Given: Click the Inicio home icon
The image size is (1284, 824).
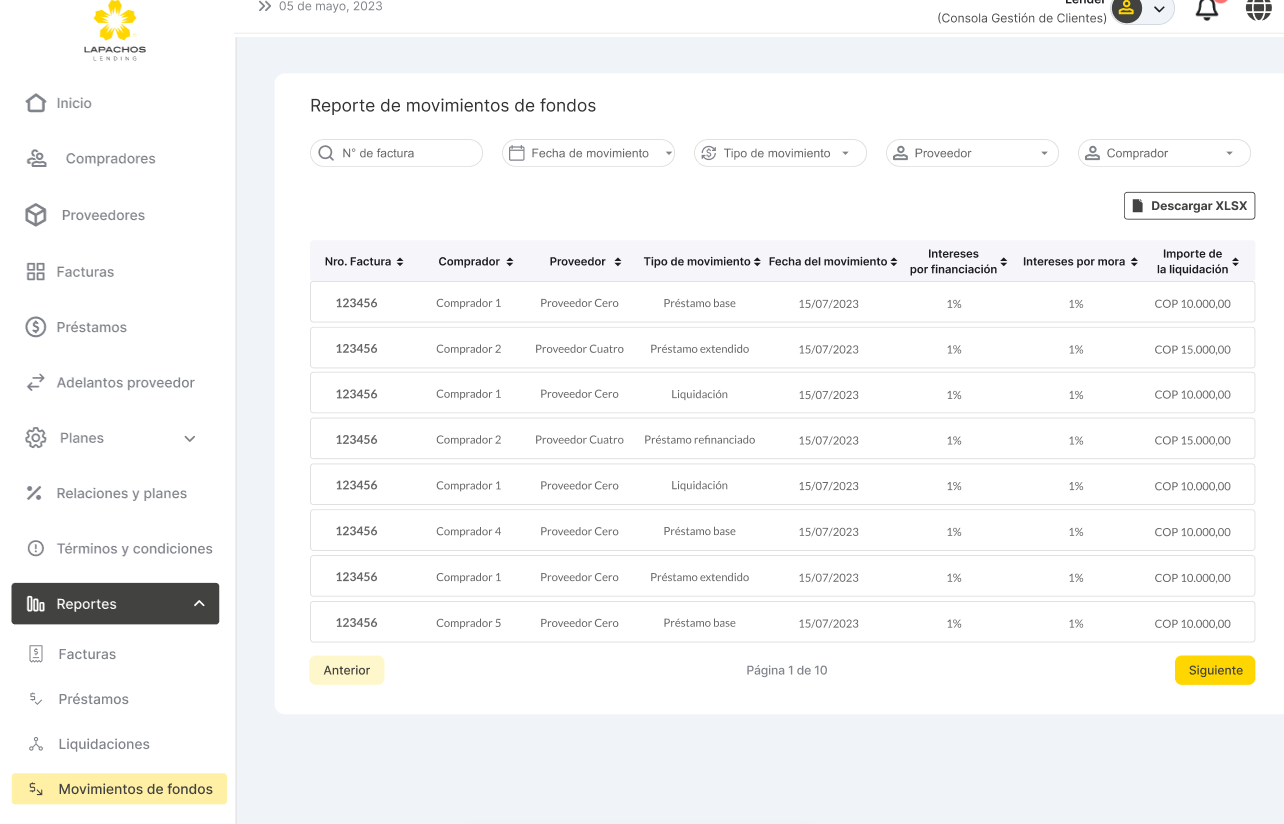Looking at the screenshot, I should (36, 103).
